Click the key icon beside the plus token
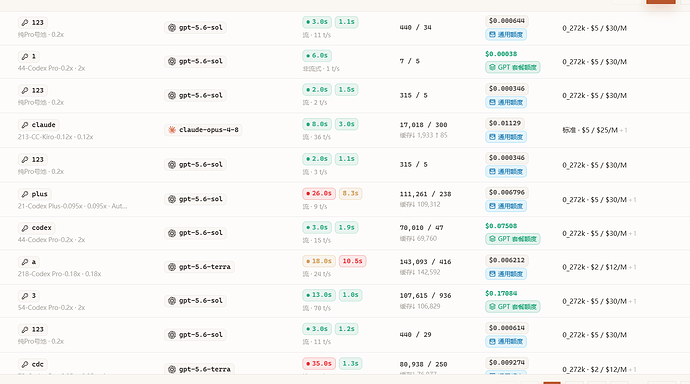This screenshot has height=384, width=690. coord(25,194)
